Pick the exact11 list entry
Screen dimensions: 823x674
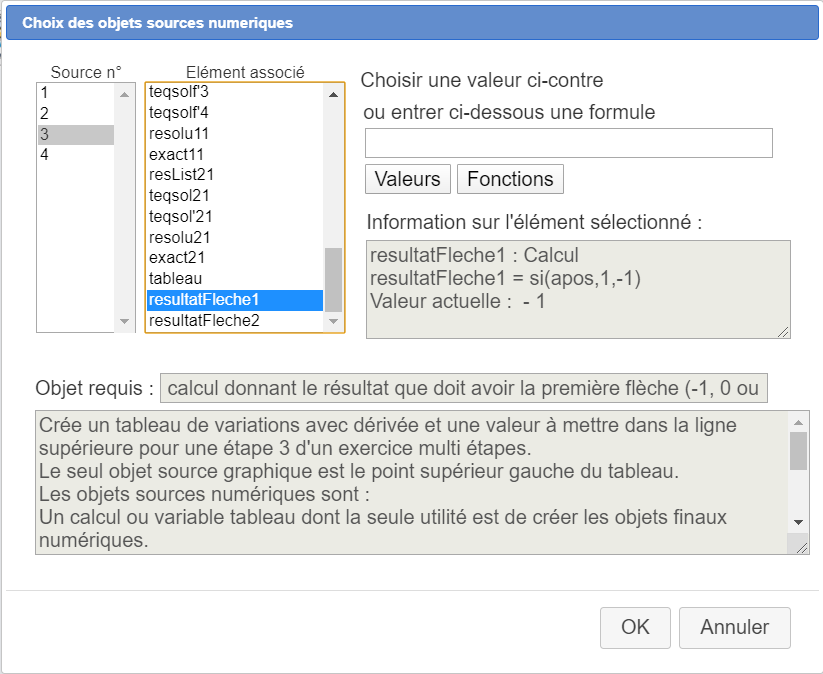(x=234, y=154)
